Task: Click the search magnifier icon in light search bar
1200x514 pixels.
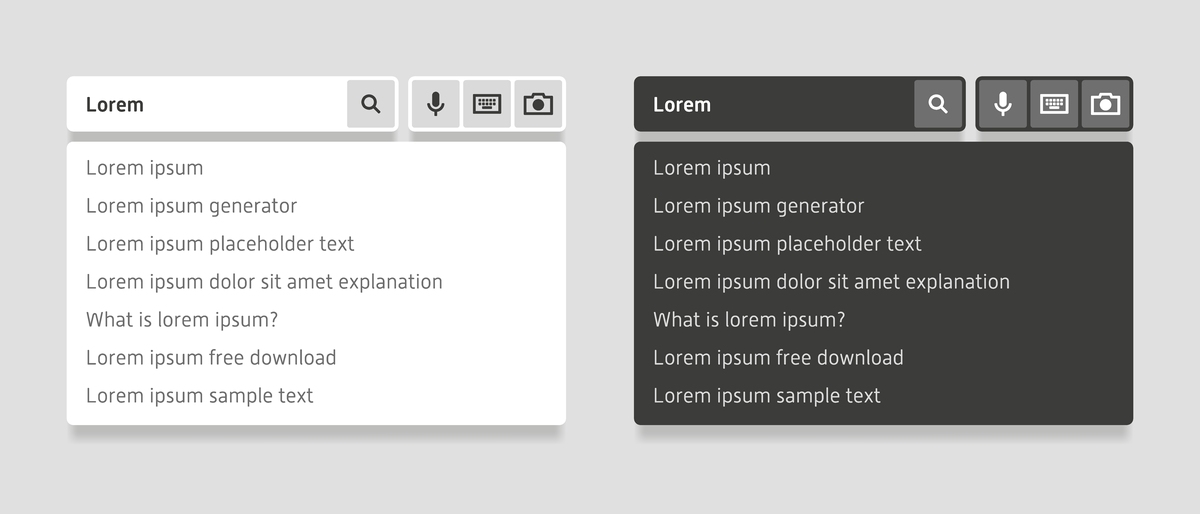Action: pos(371,104)
